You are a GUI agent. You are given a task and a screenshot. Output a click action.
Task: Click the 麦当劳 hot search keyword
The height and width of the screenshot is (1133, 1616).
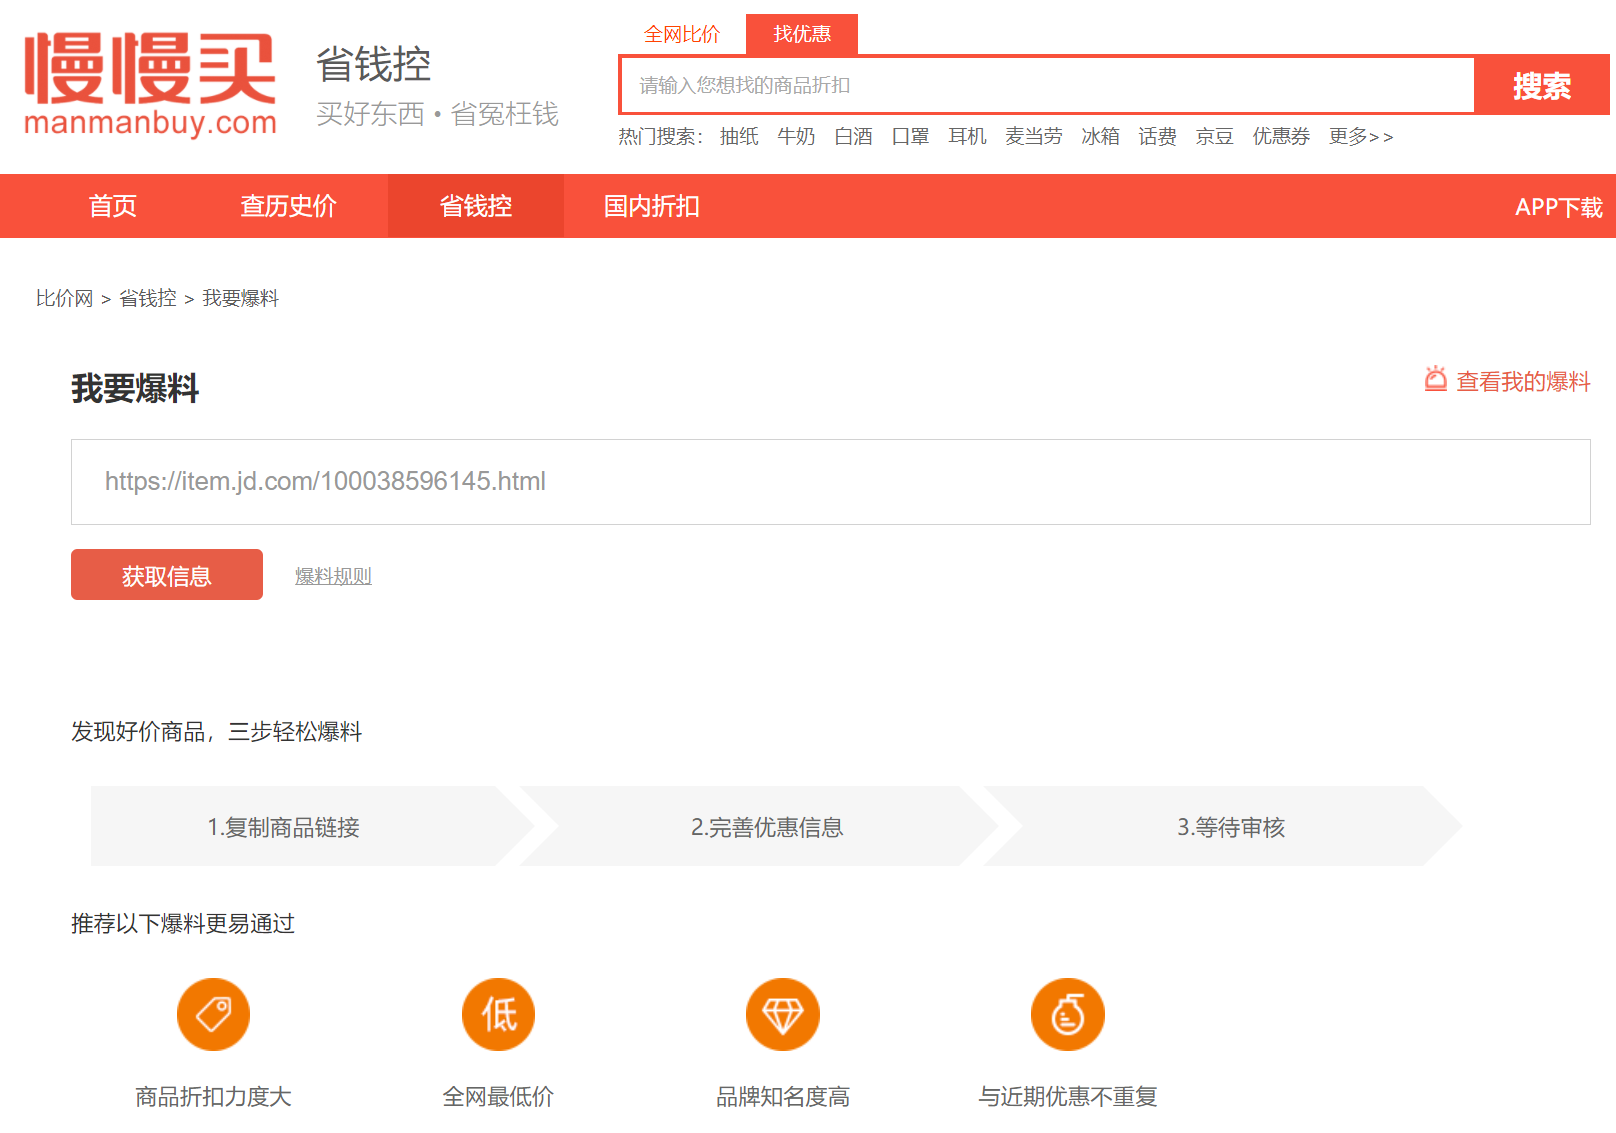1033,137
